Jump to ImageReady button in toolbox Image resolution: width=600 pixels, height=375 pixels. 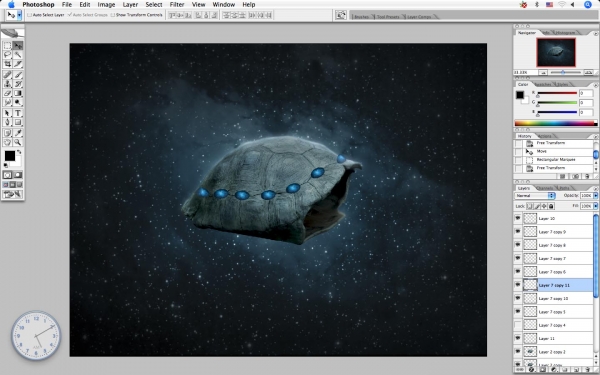[13, 194]
